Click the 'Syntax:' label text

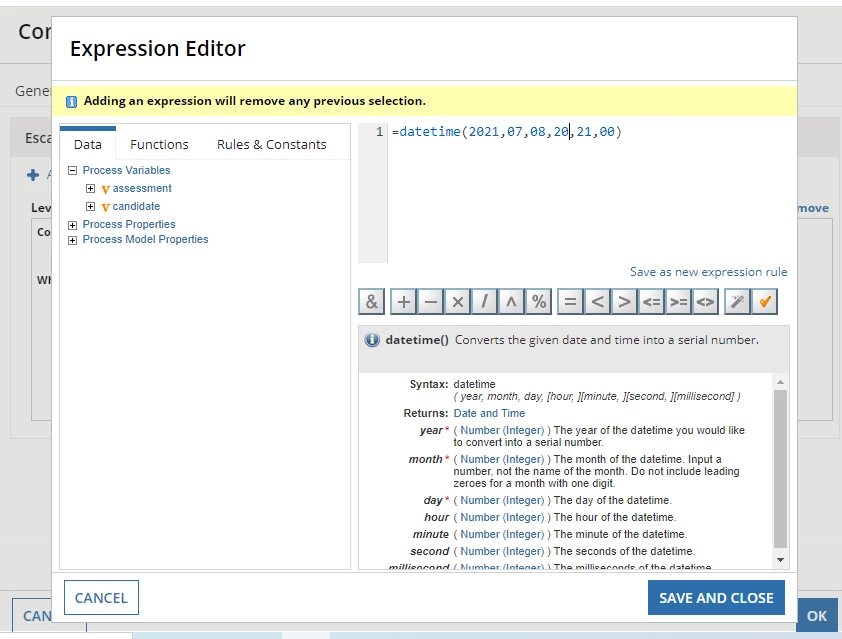429,384
